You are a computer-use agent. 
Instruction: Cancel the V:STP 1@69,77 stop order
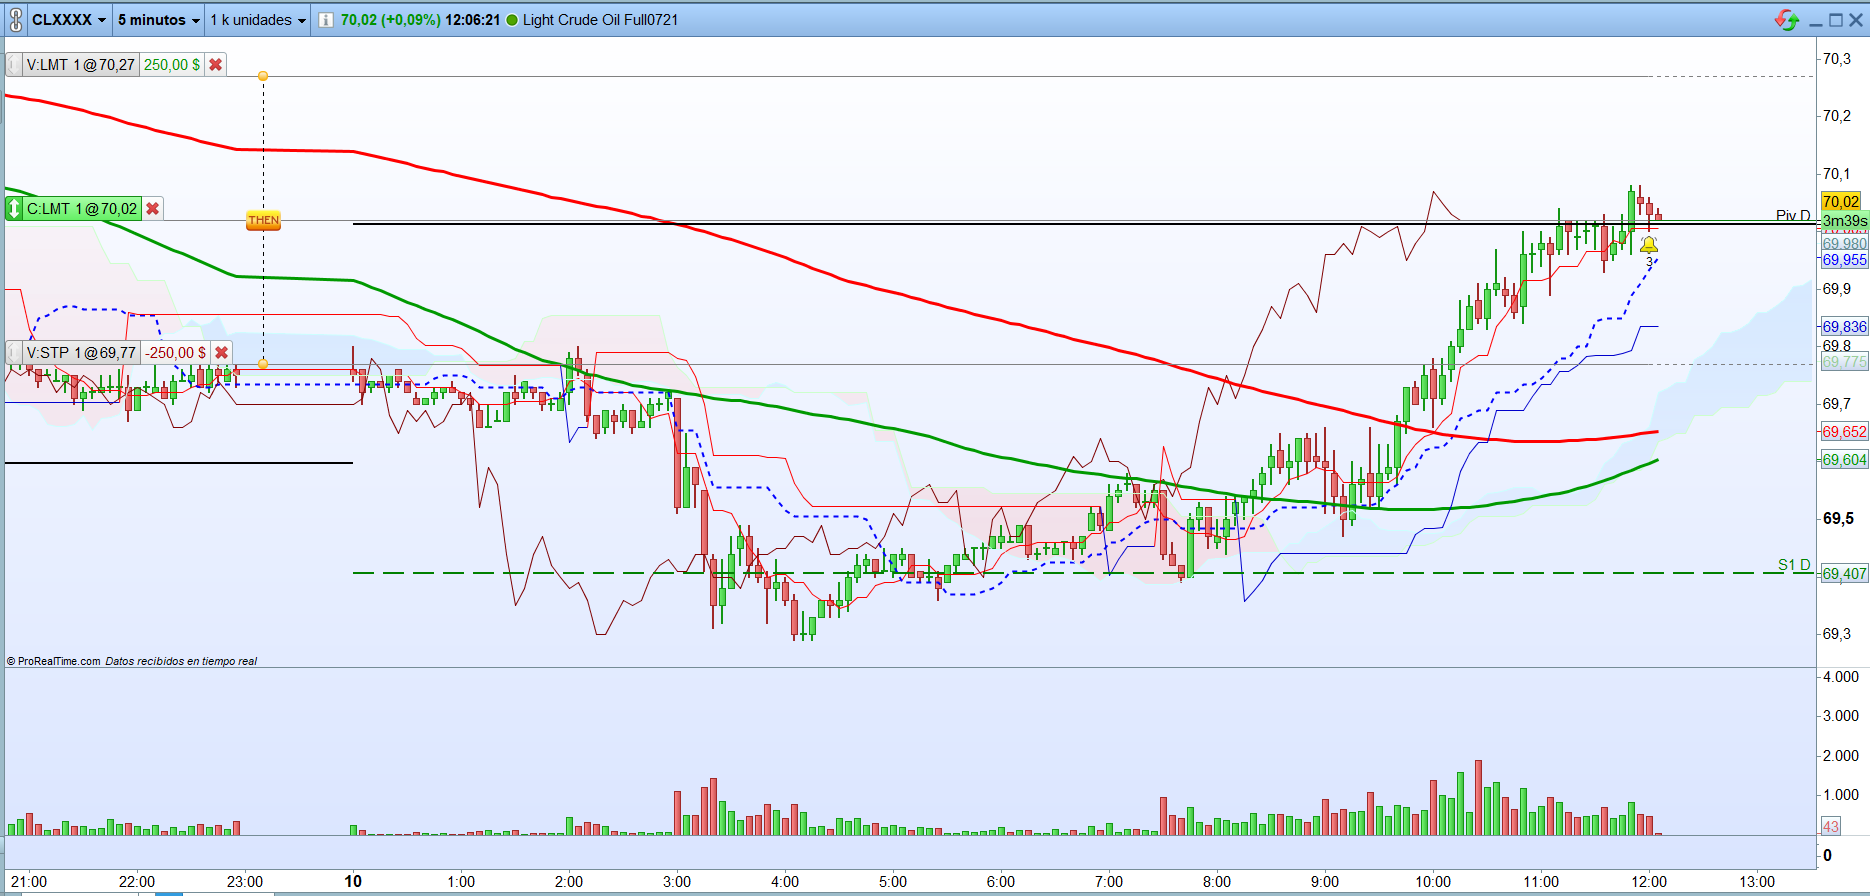coord(222,353)
